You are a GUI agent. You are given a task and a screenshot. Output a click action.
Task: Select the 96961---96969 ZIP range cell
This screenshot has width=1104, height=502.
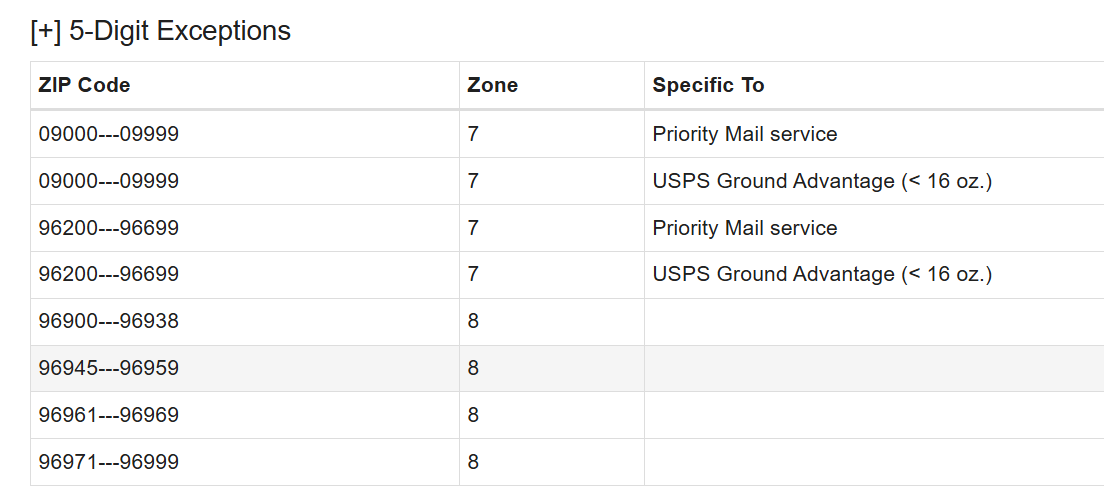109,415
